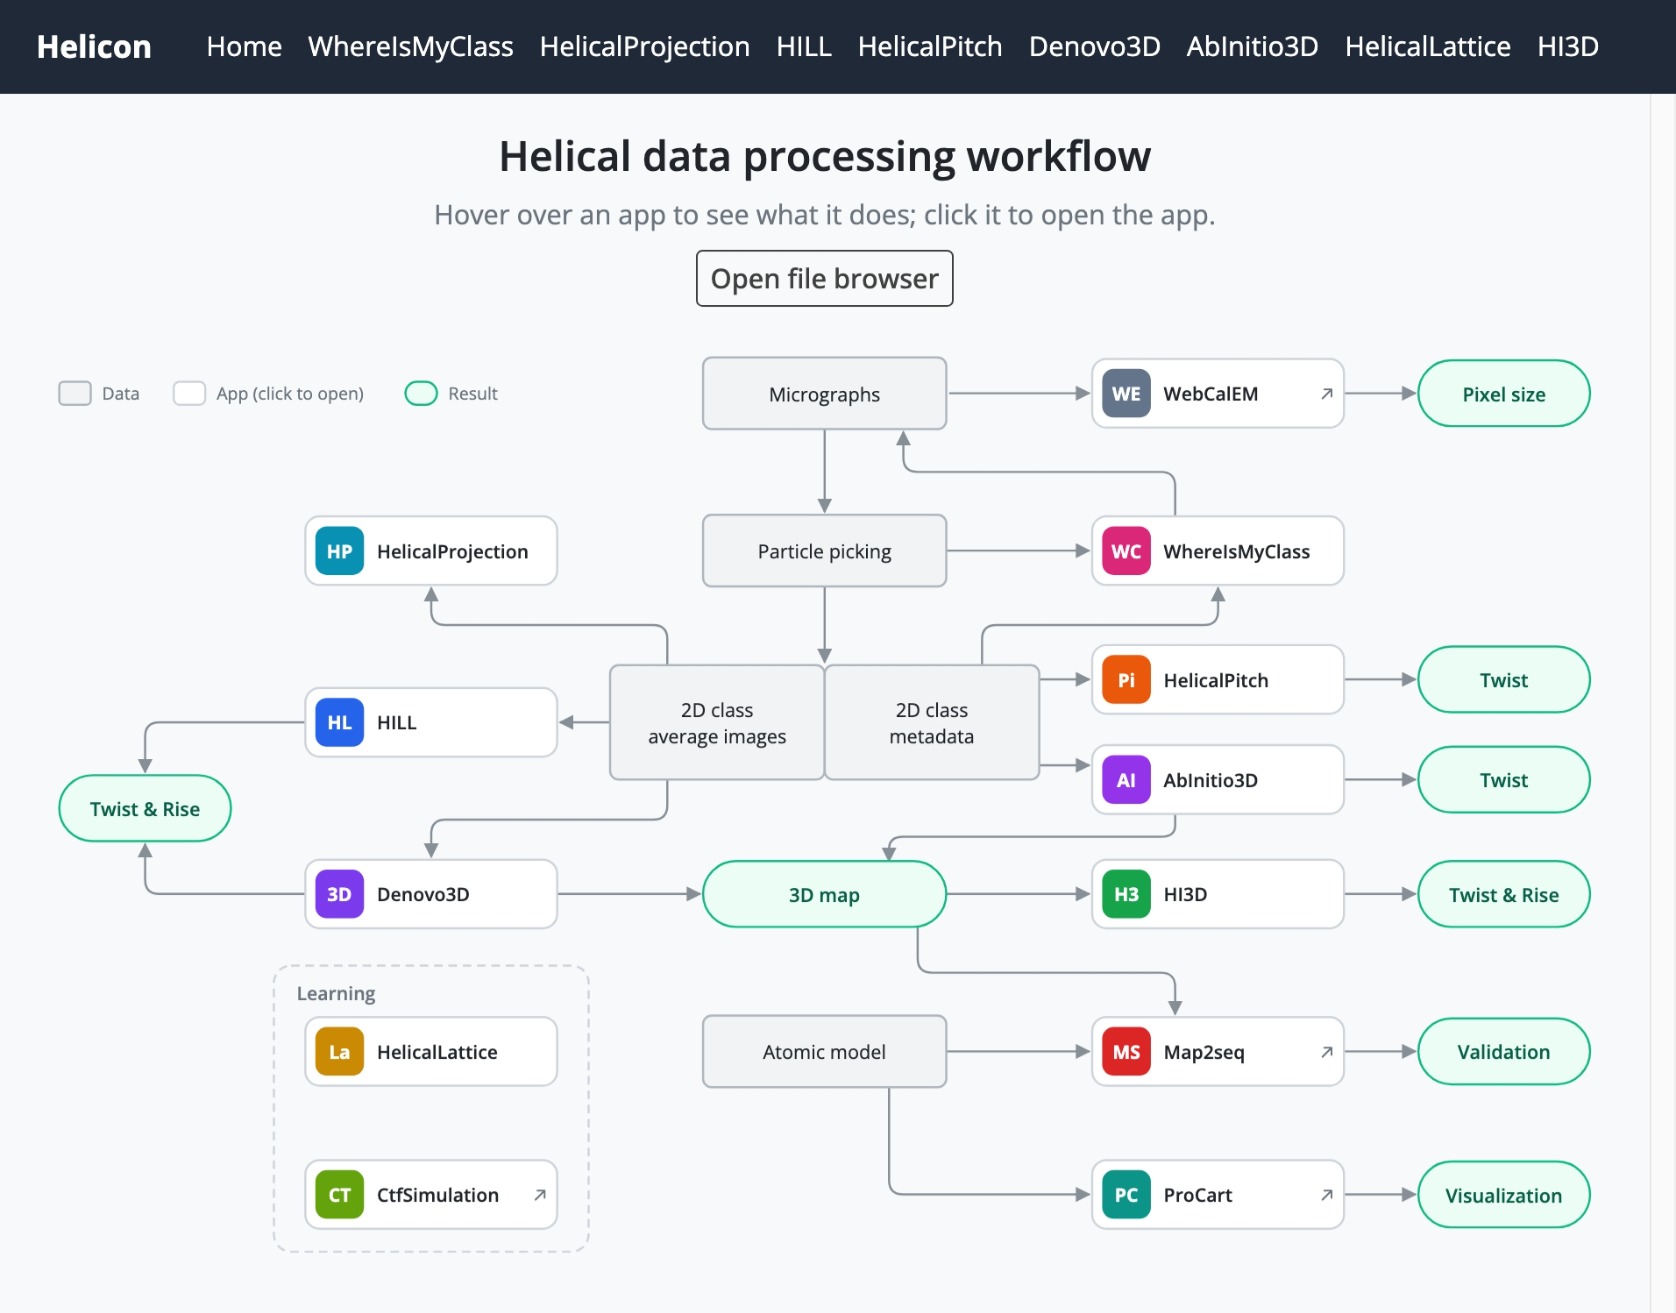
Task: Open Home in the top navigation
Action: click(x=244, y=47)
